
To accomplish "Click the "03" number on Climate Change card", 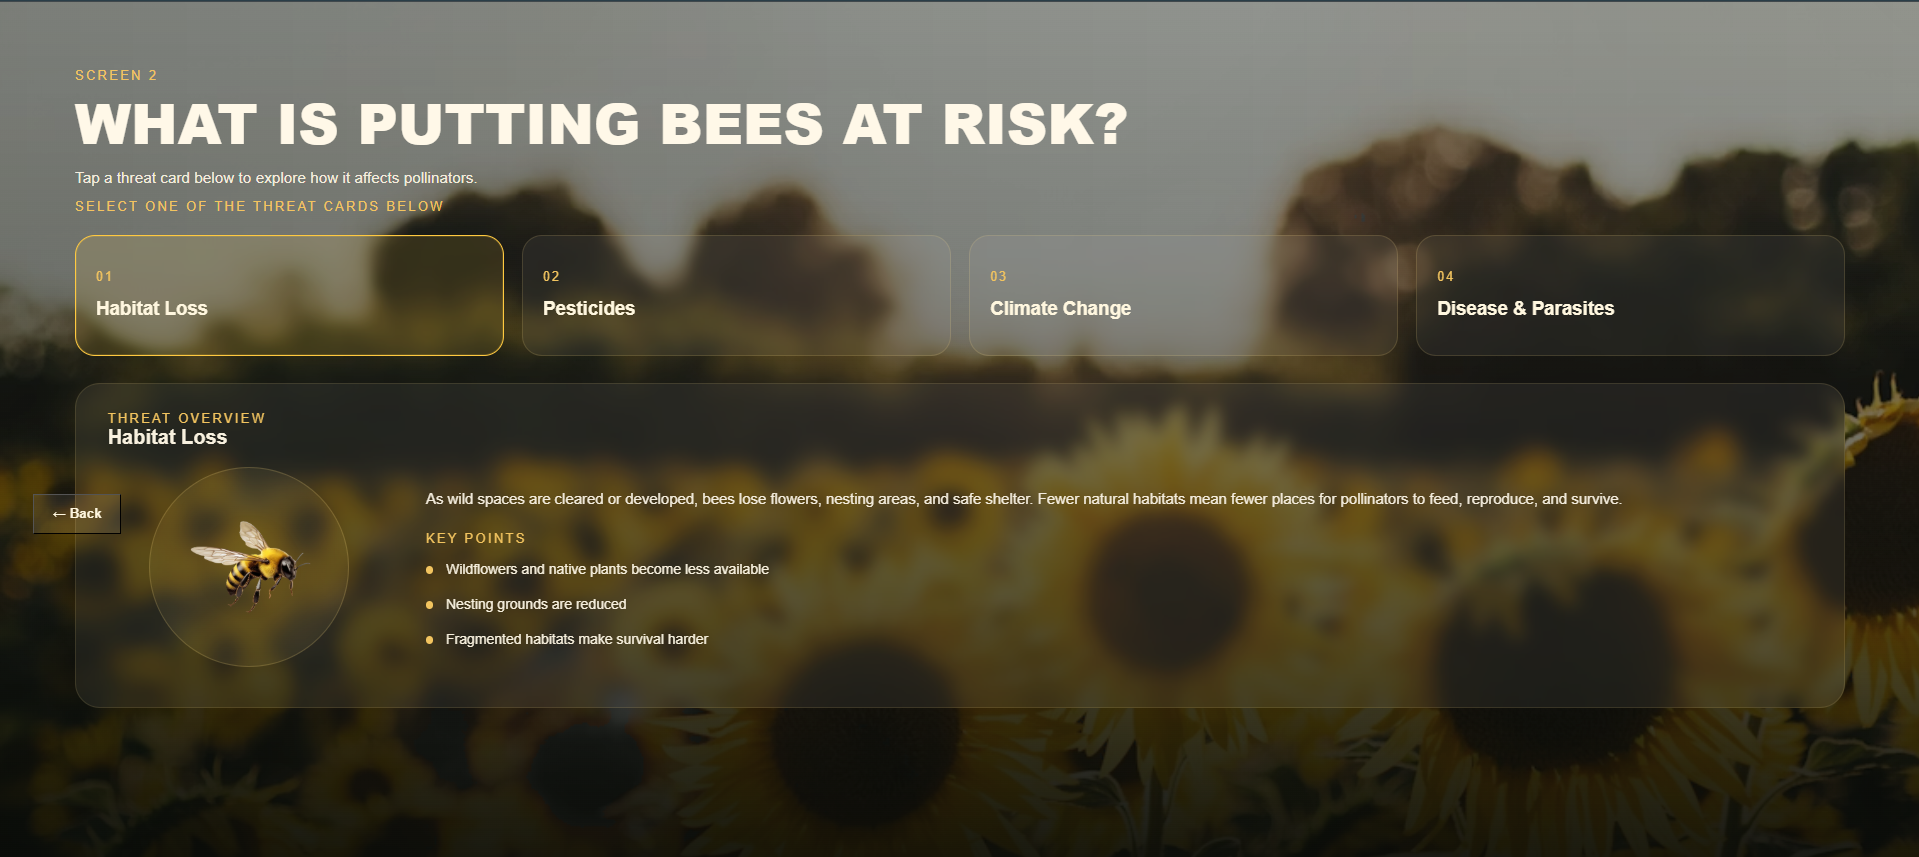I will tap(998, 276).
